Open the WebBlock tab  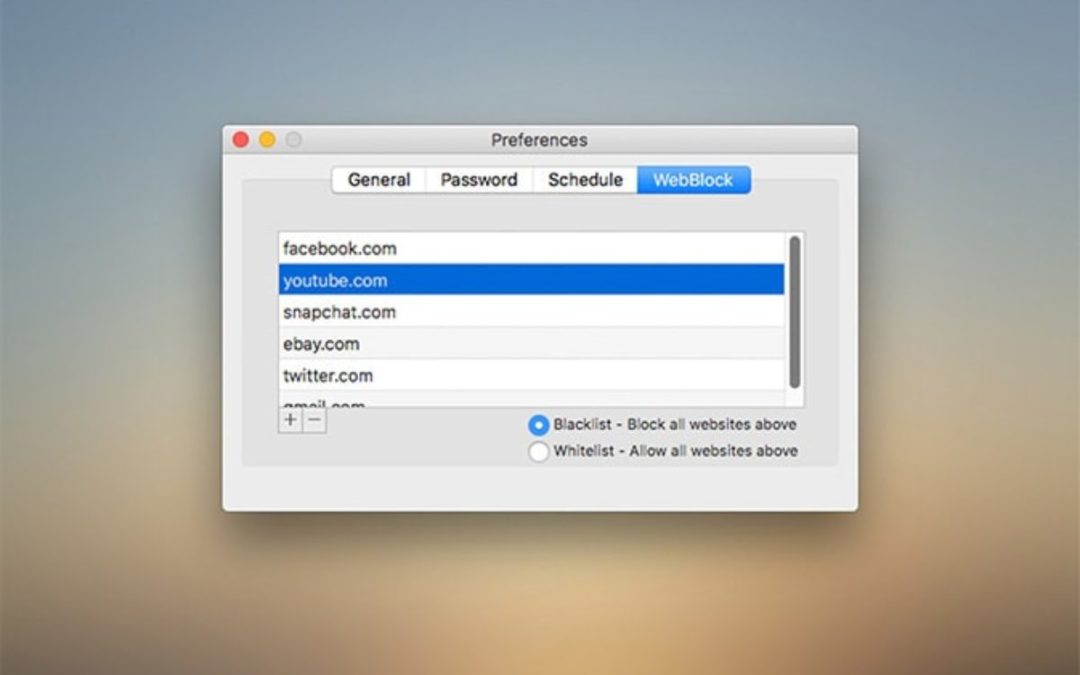[x=694, y=179]
